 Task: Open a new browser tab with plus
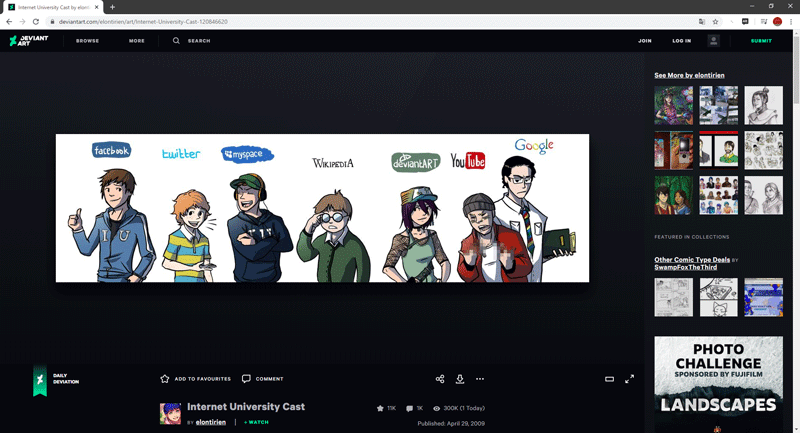[112, 7]
